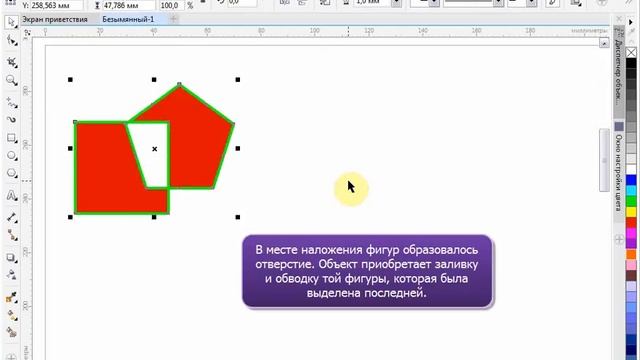The height and width of the screenshot is (360, 640).
Task: Pick the blue palette swatch
Action: tap(631, 180)
